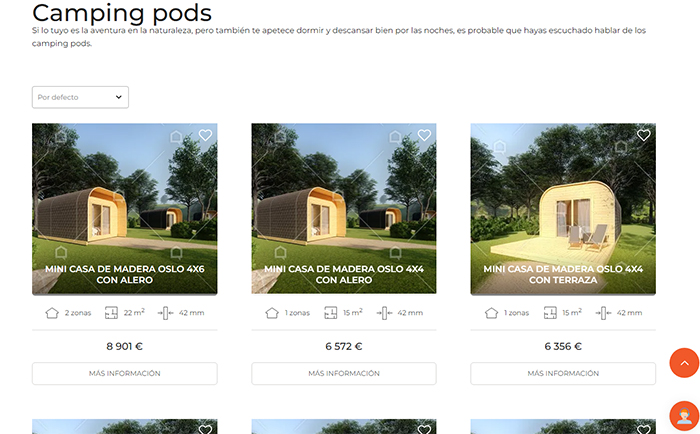Click the floor plan area icon for 22 m²

[x=111, y=313]
